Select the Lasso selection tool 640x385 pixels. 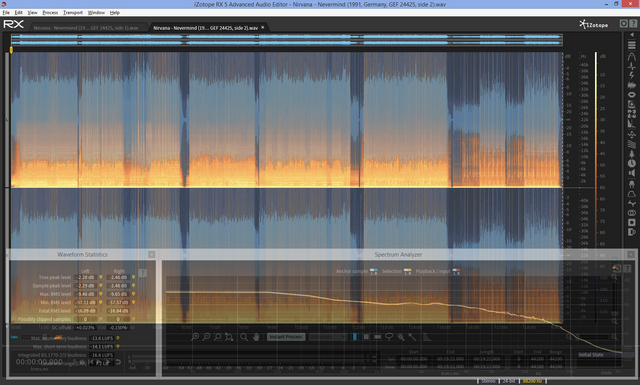pos(389,337)
